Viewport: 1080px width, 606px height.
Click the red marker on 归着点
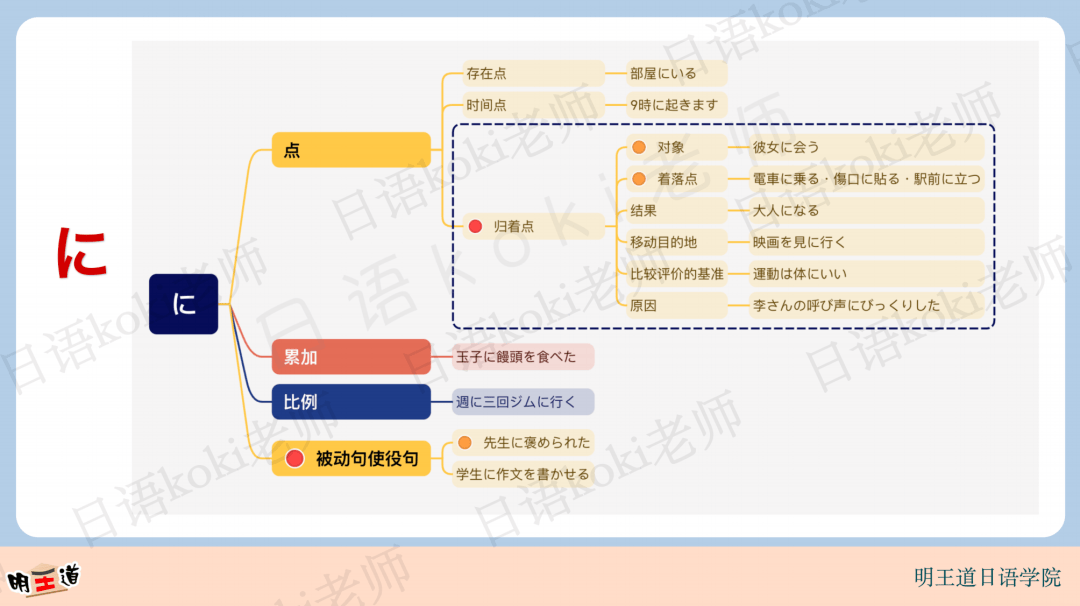point(475,226)
